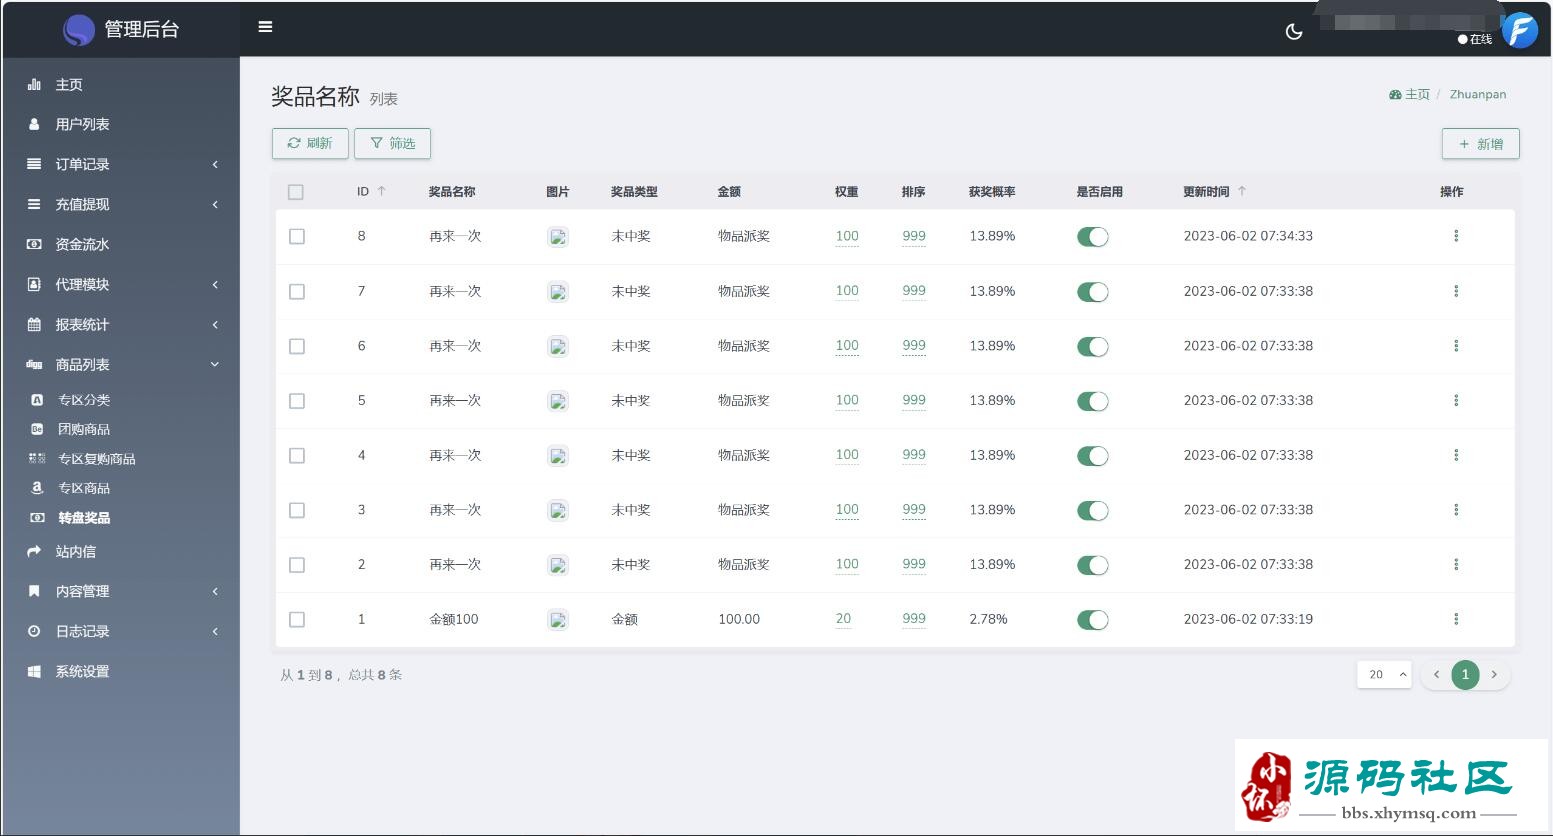Screen dimensions: 1553x836
Task: Click the 100.00 amount cell
Action: [739, 619]
